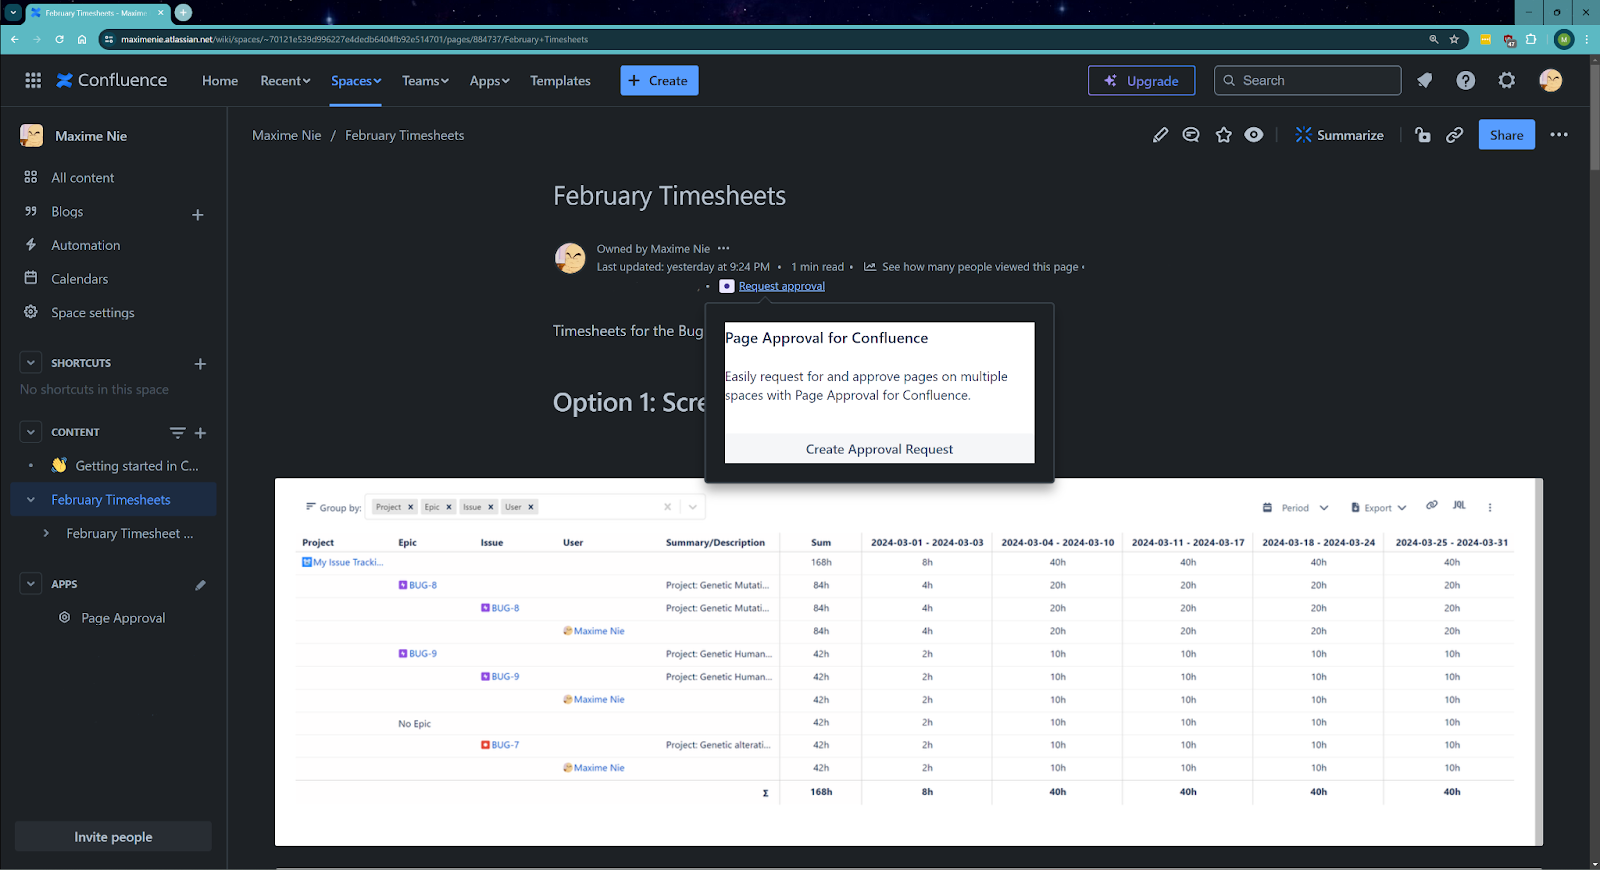This screenshot has height=870, width=1600.
Task: Remove the User group-by tag
Action: tap(531, 507)
